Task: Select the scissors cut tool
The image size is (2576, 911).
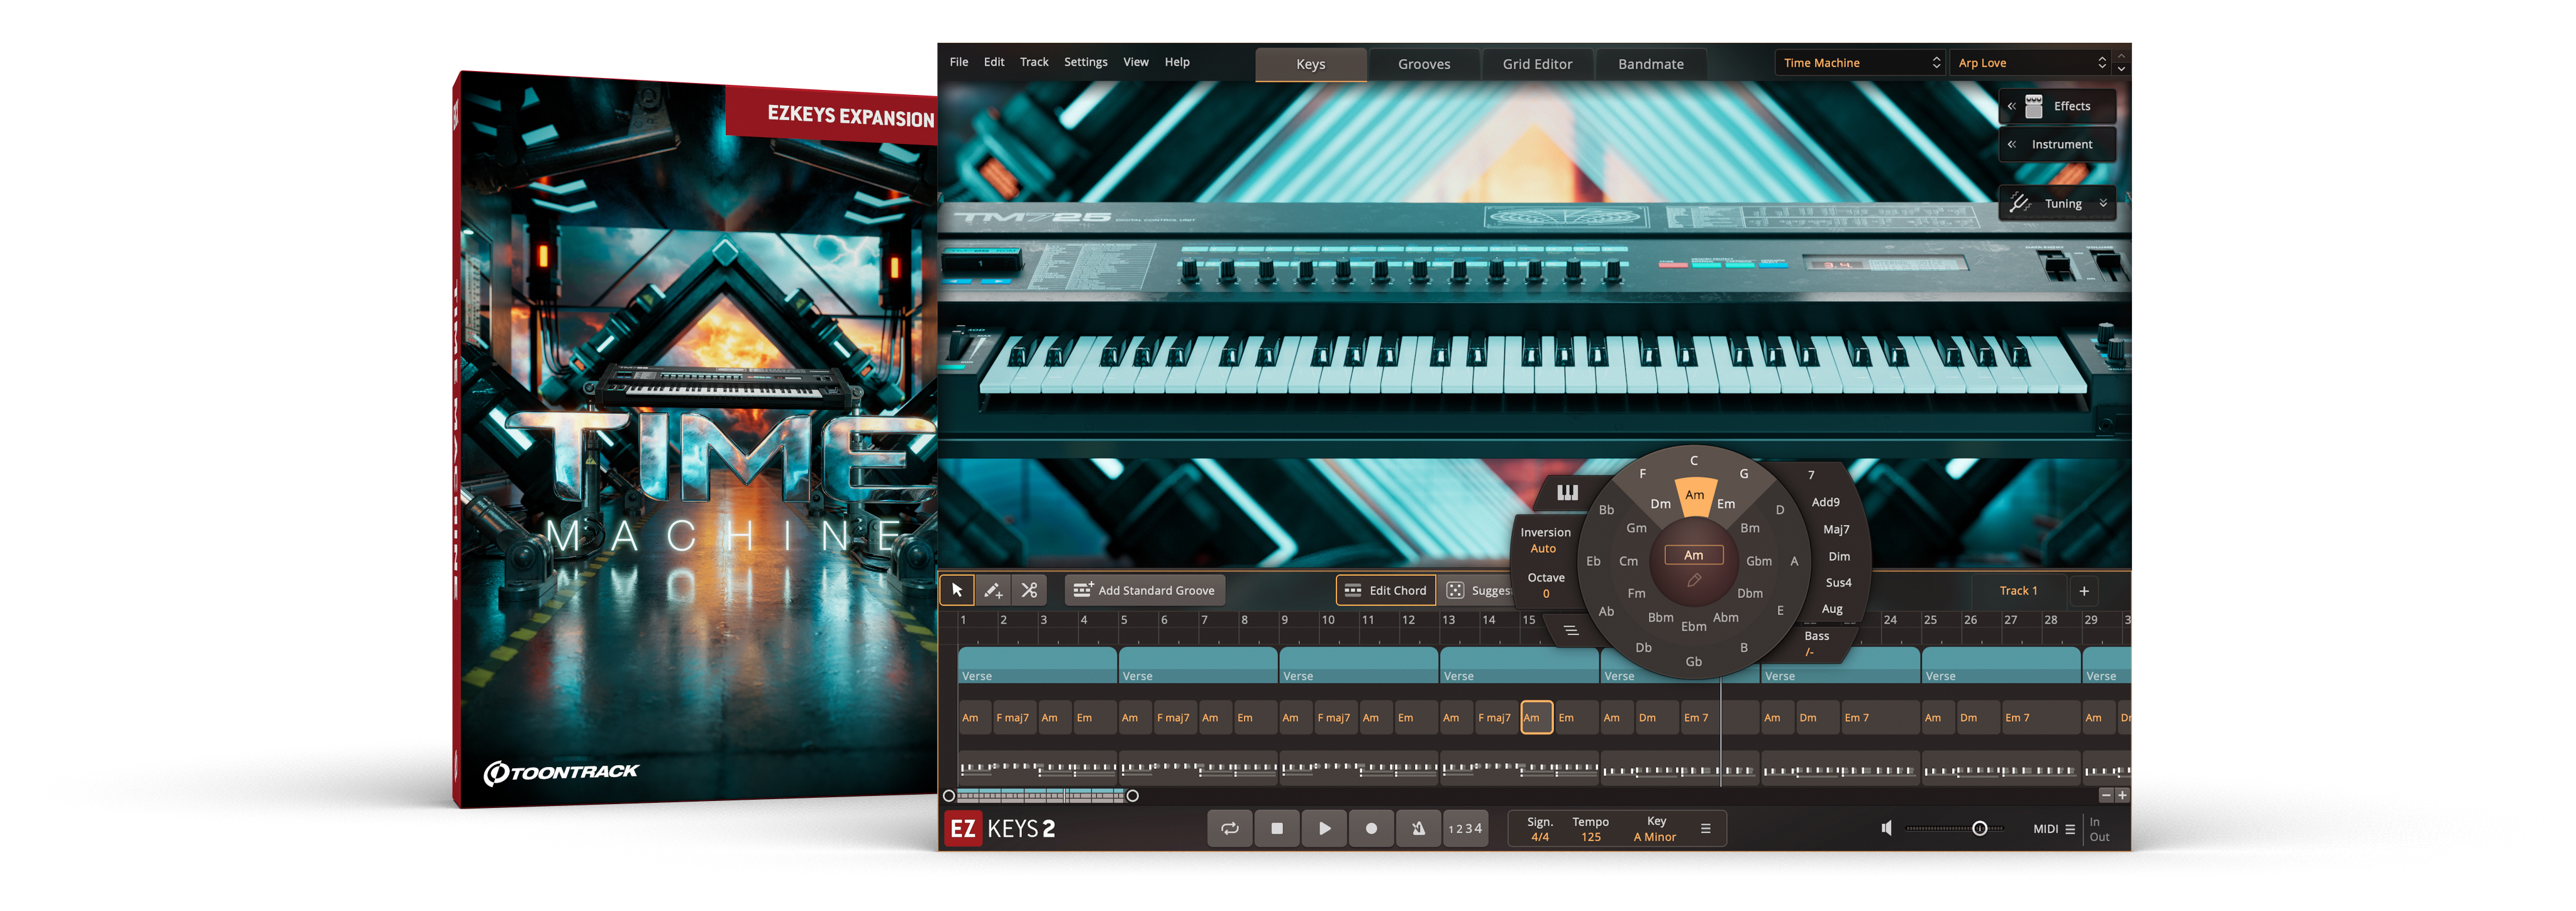Action: 1029,591
